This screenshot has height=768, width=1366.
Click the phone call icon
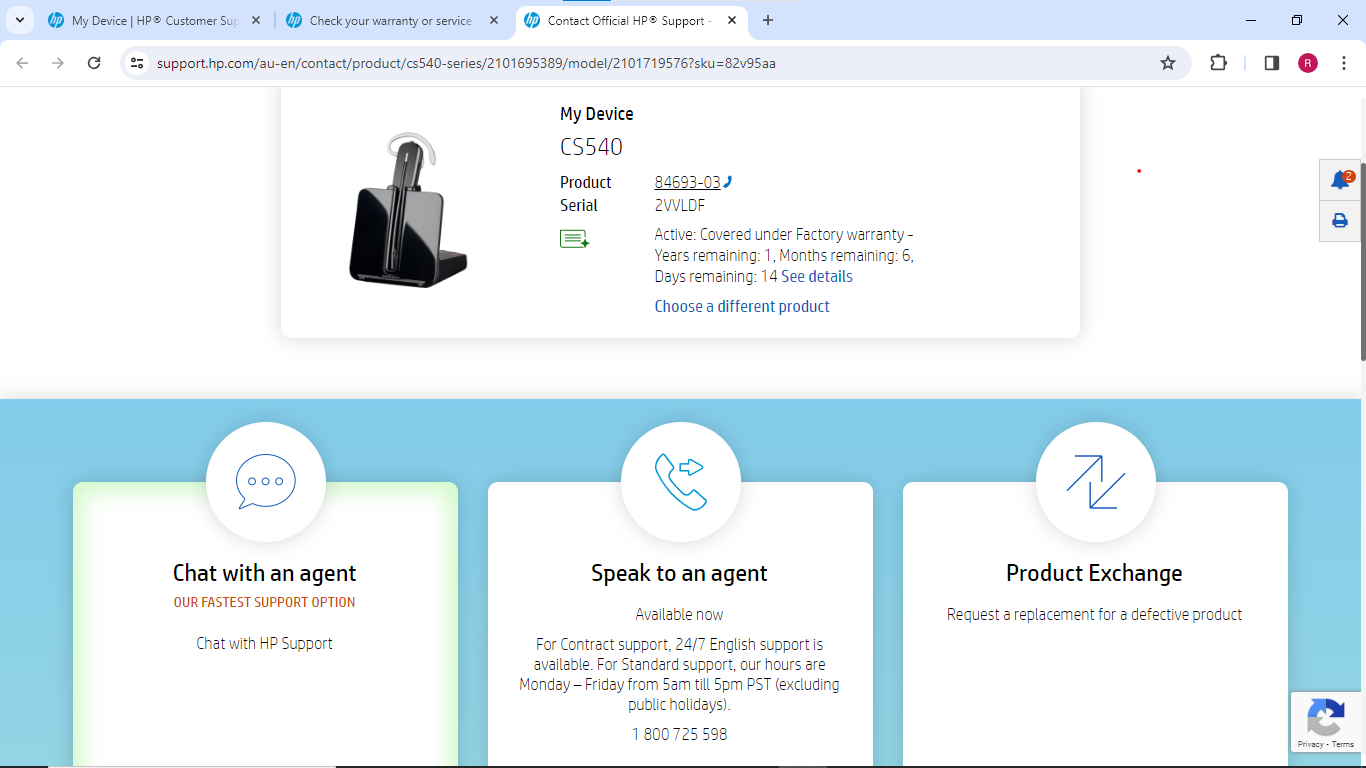pyautogui.click(x=680, y=481)
